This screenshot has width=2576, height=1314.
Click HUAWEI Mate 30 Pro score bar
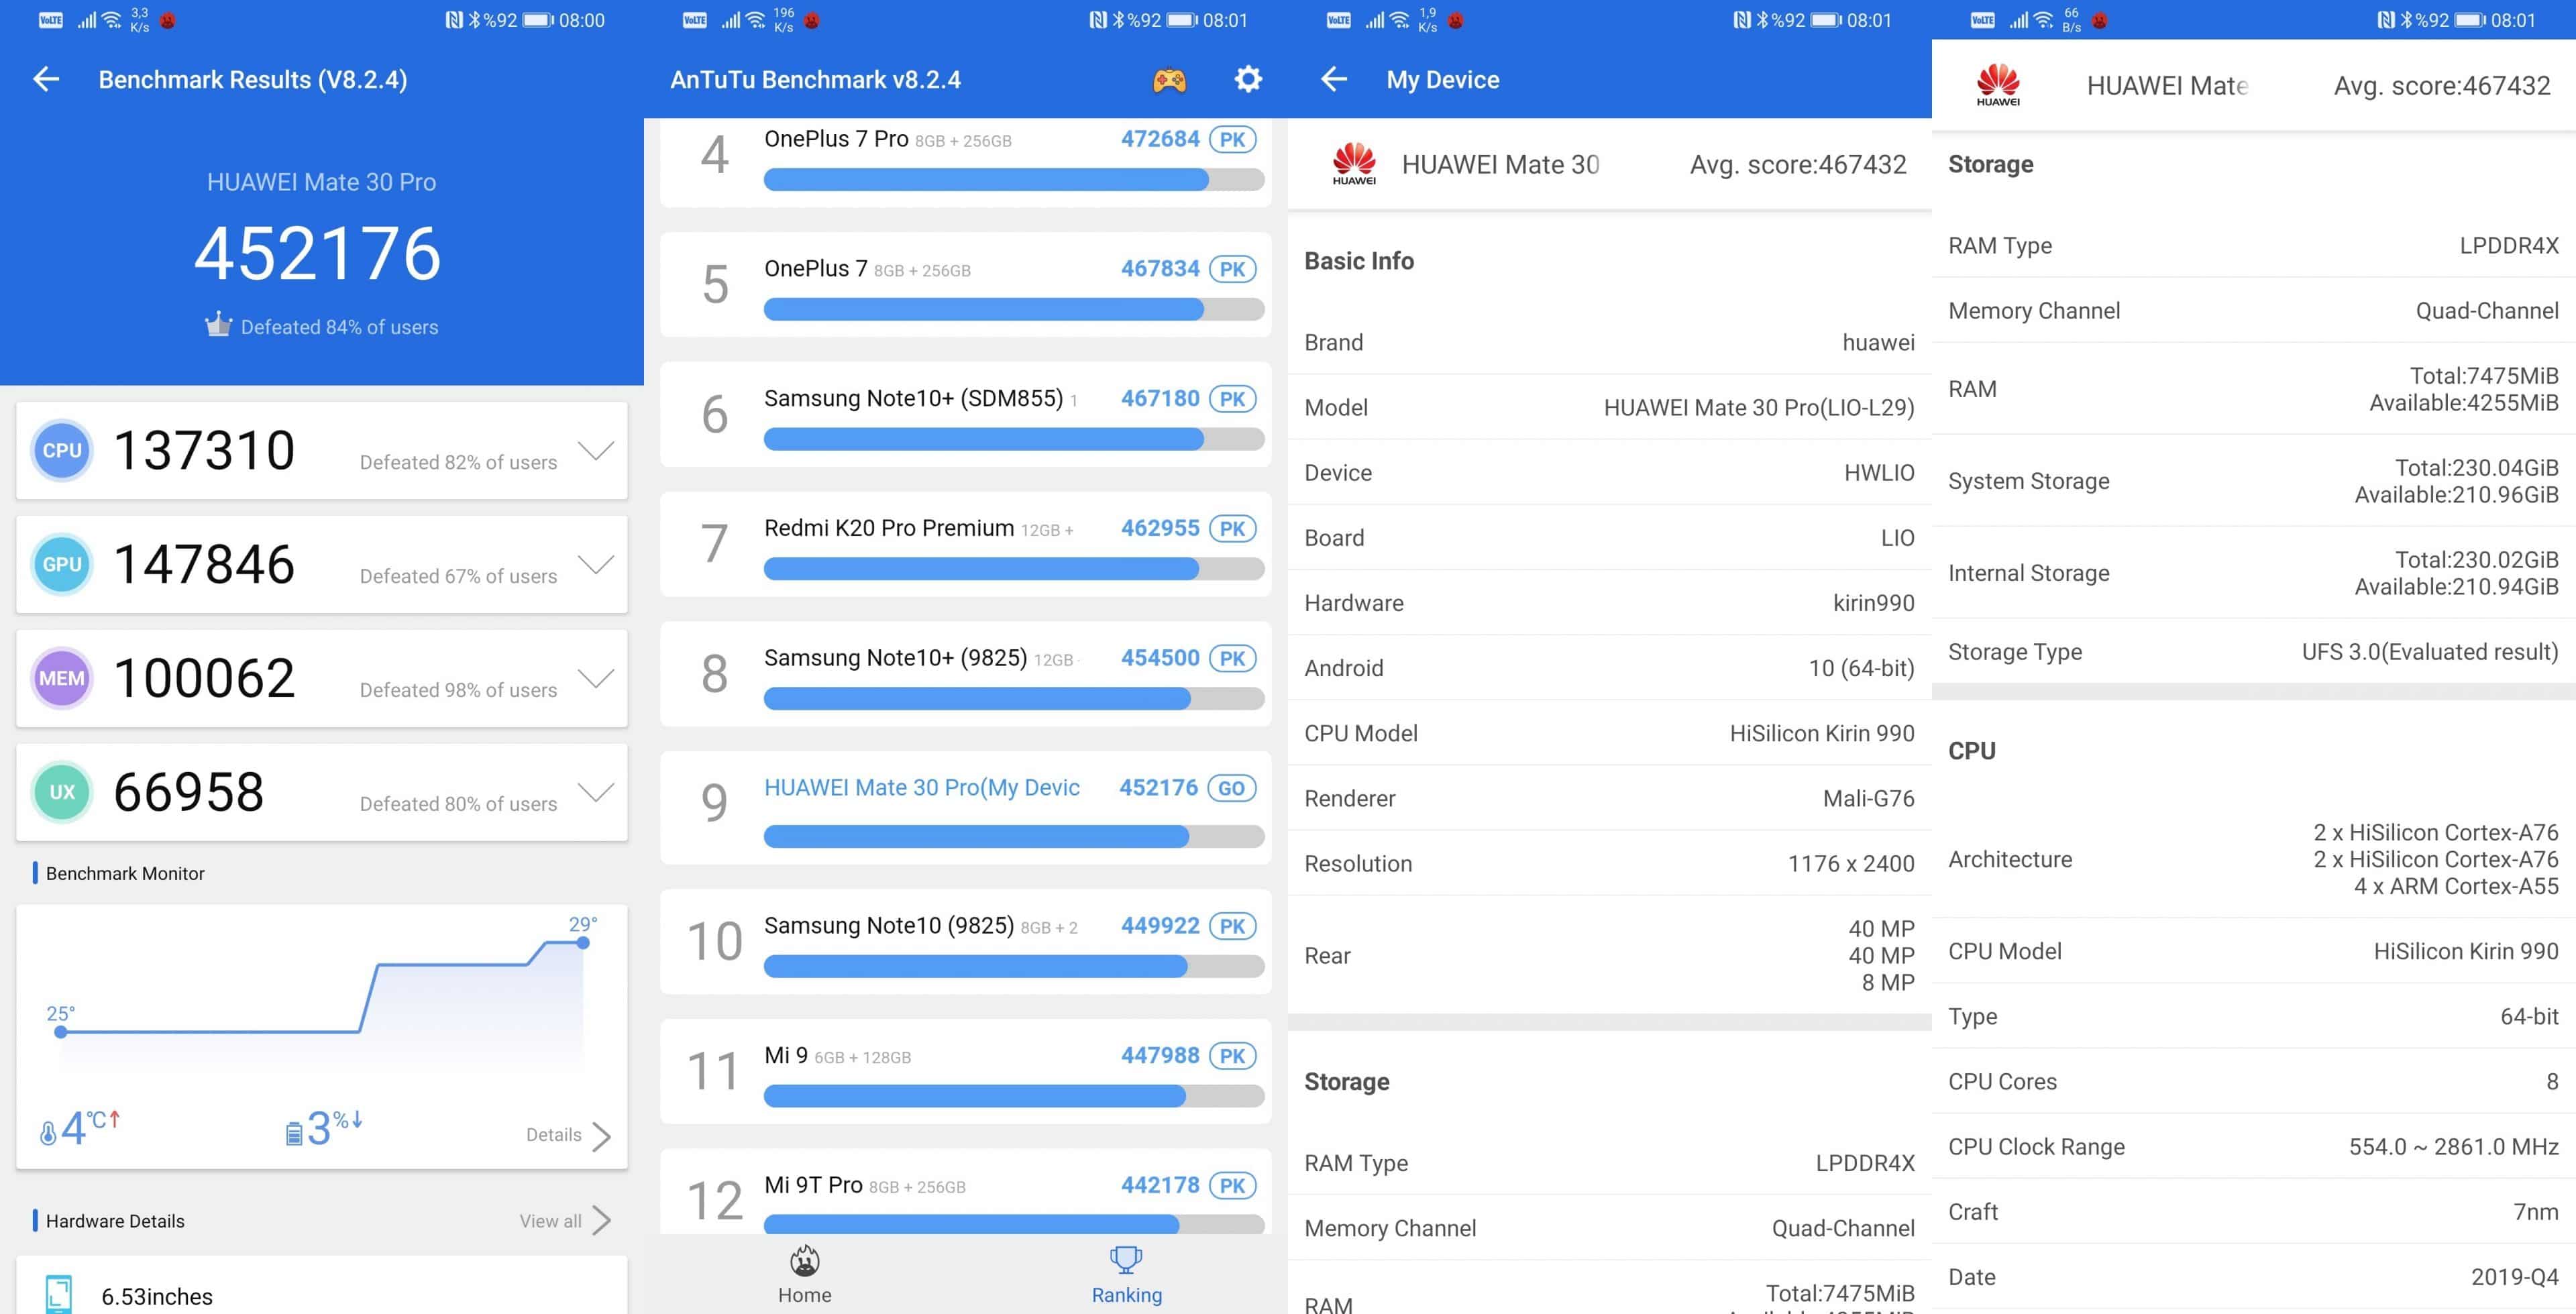pos(1013,837)
